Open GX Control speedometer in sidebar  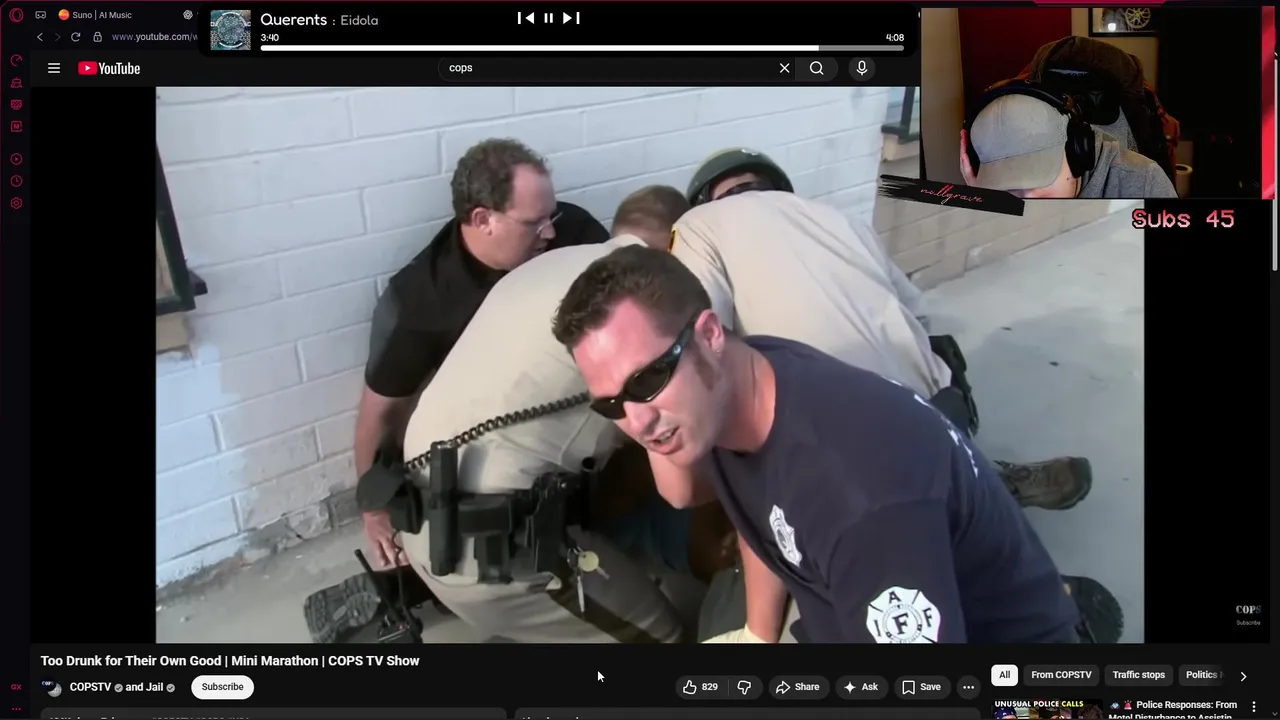pyautogui.click(x=16, y=60)
